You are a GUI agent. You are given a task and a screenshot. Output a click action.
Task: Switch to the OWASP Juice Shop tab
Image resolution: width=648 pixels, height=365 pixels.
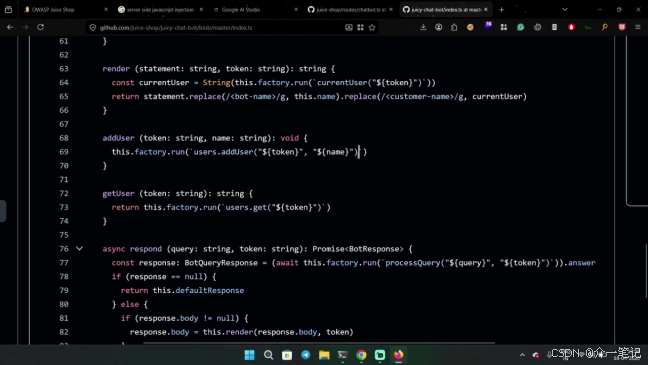(65, 10)
